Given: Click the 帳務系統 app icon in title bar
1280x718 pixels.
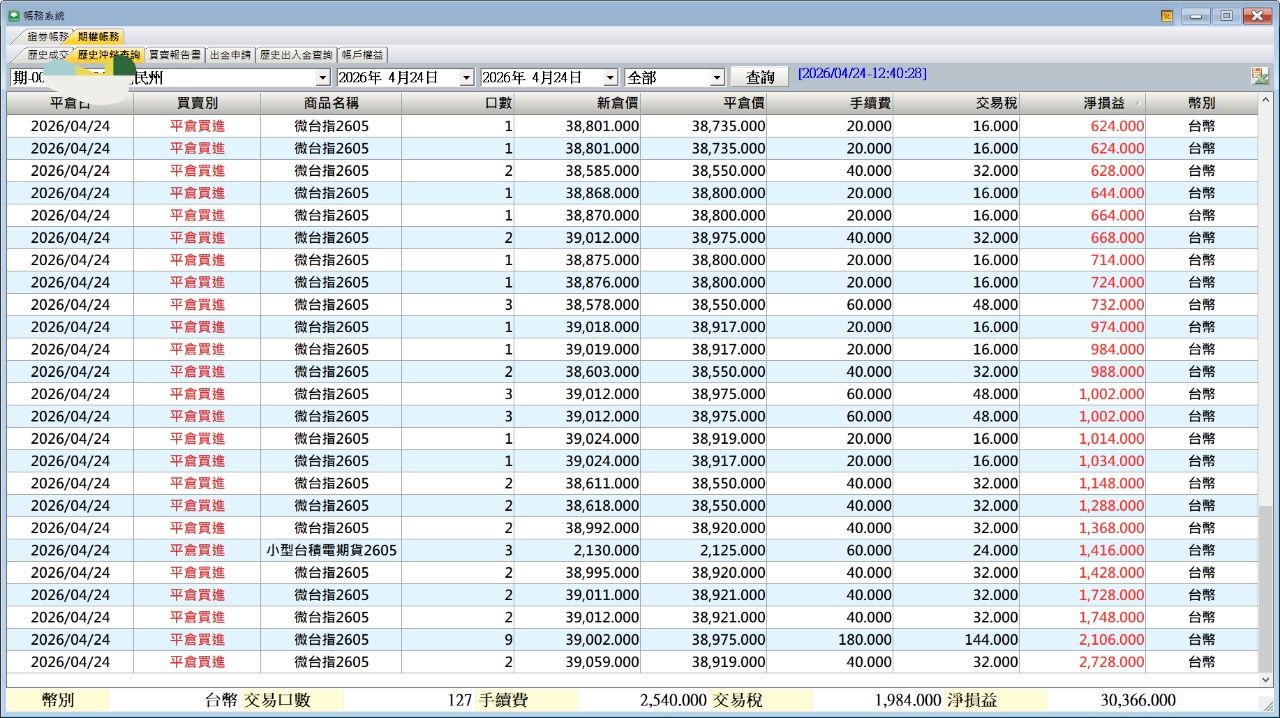Looking at the screenshot, I should pos(13,16).
